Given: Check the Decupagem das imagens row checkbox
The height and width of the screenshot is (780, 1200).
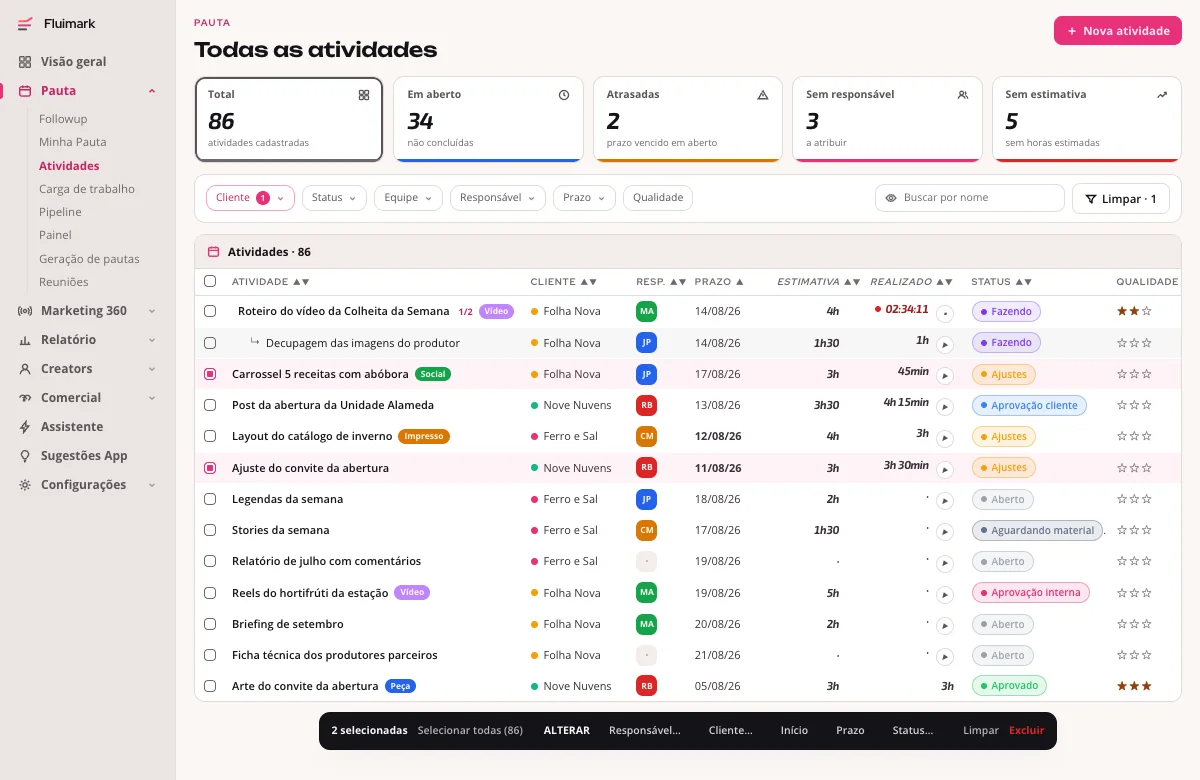Looking at the screenshot, I should click(210, 343).
